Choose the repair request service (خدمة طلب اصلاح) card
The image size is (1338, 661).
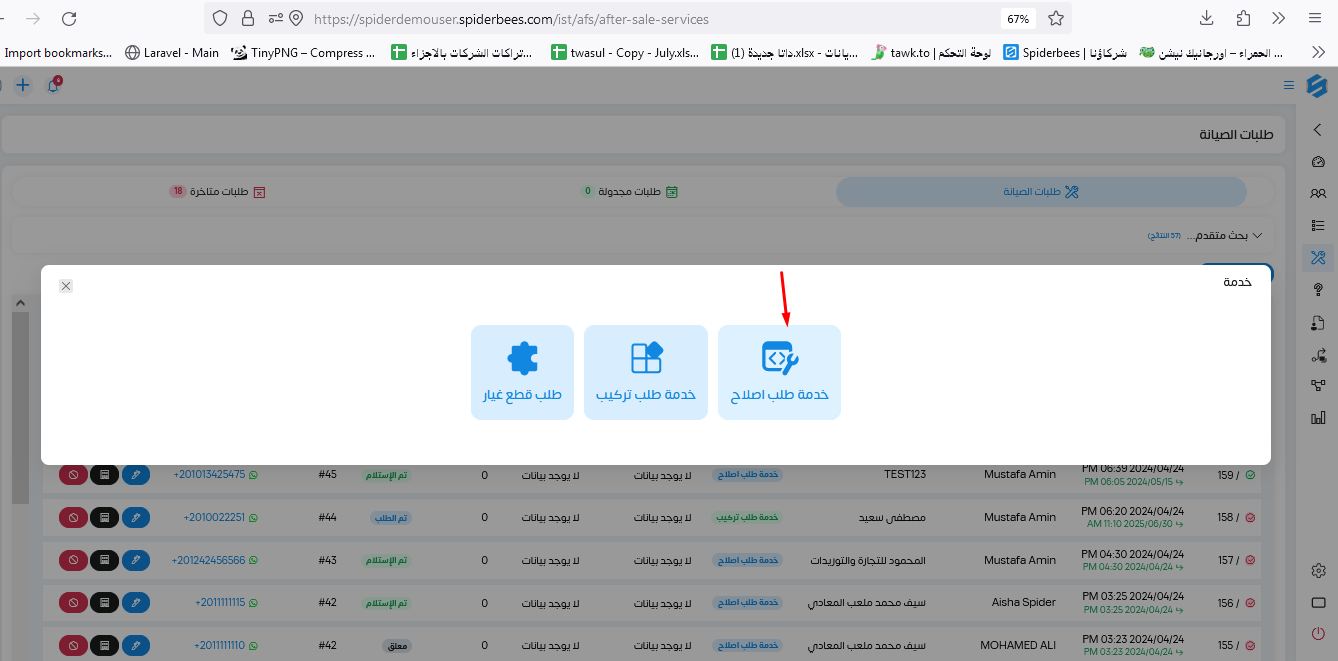pos(779,372)
